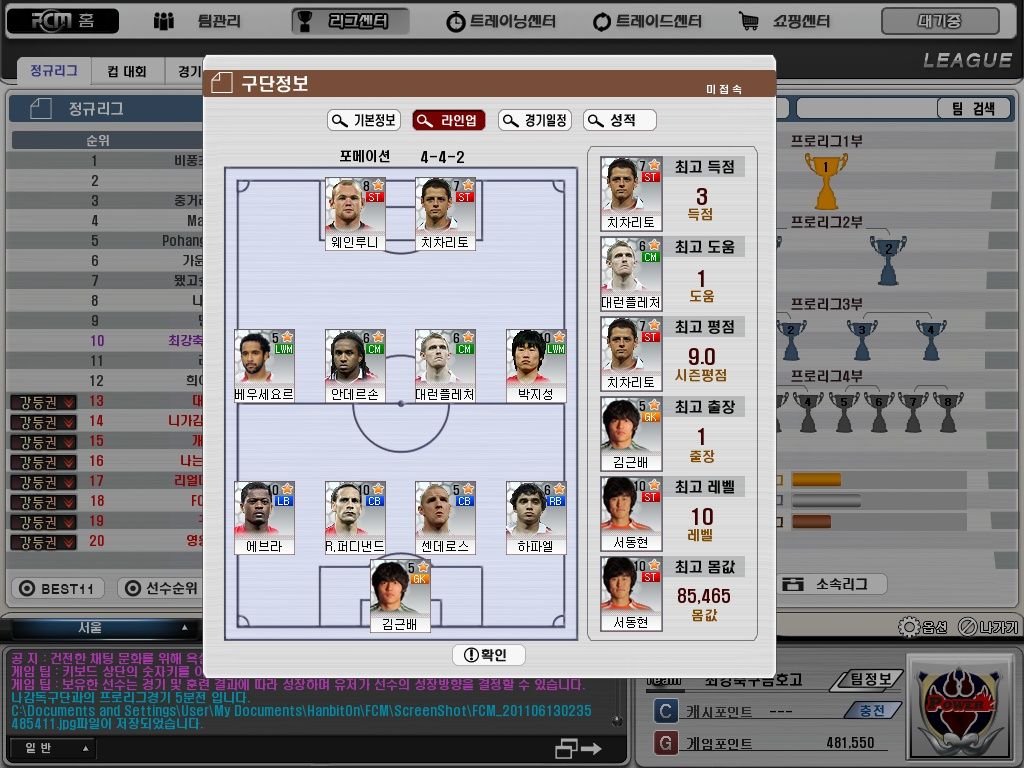Viewport: 1024px width, 768px height.
Task: Click 충전 button next to 캐시포인트
Action: (x=871, y=710)
